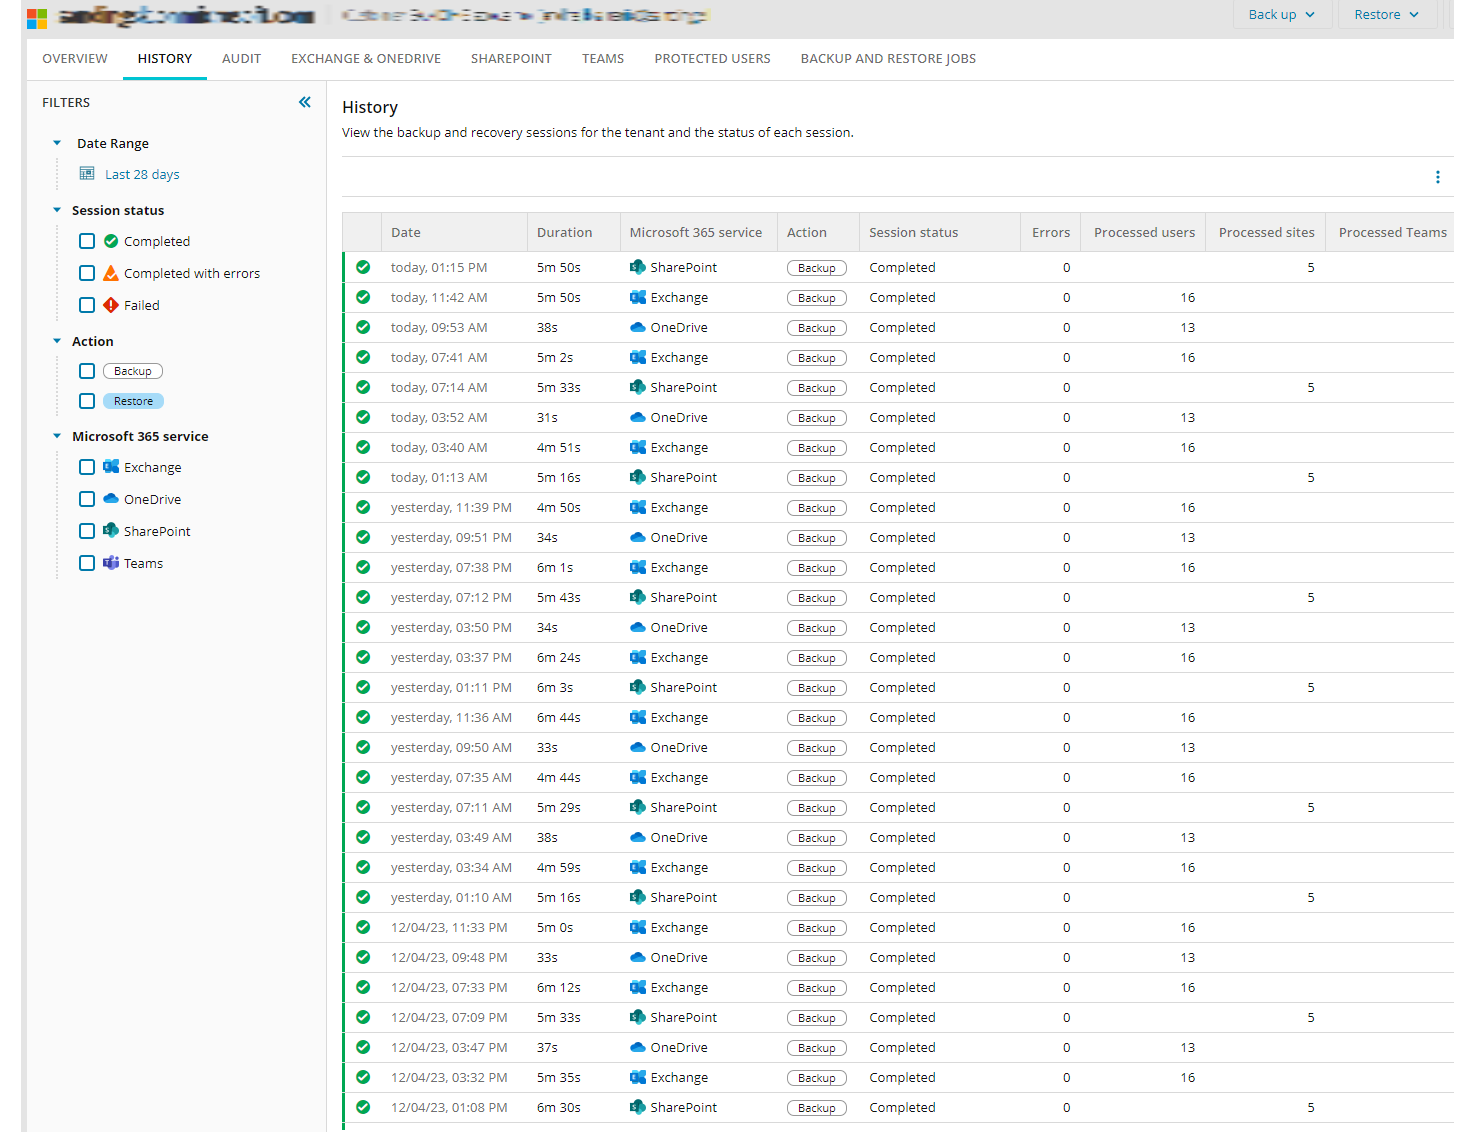Click the Last 28 days date link
Image resolution: width=1474 pixels, height=1132 pixels.
[142, 174]
